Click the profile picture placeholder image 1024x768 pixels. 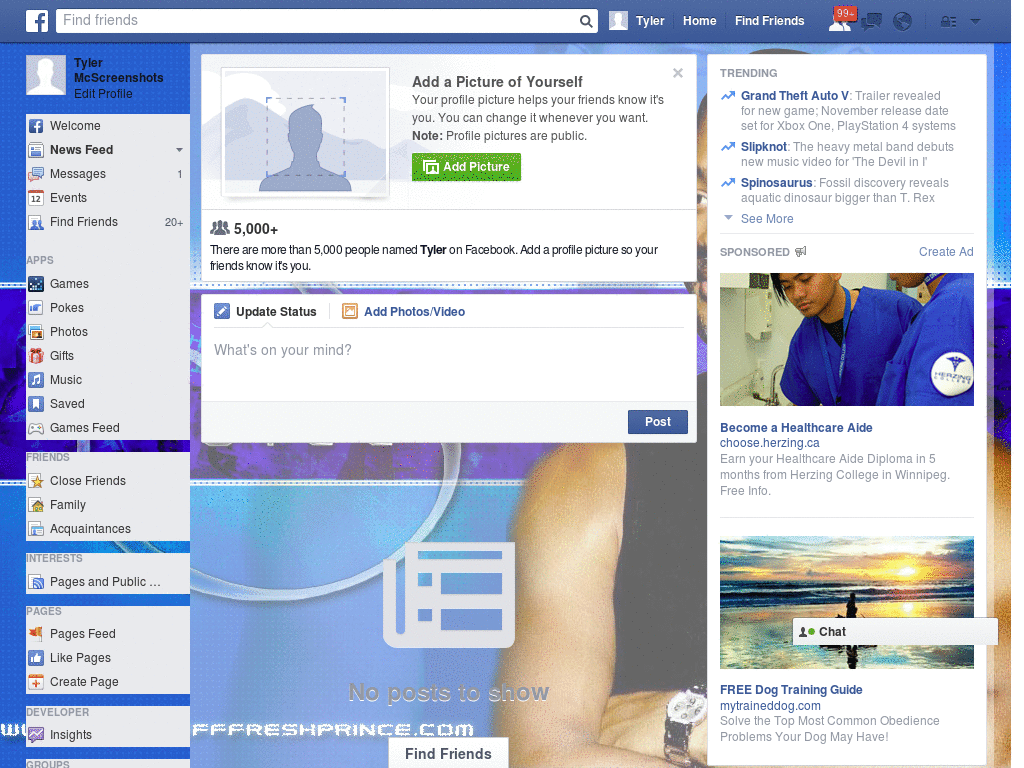point(306,133)
